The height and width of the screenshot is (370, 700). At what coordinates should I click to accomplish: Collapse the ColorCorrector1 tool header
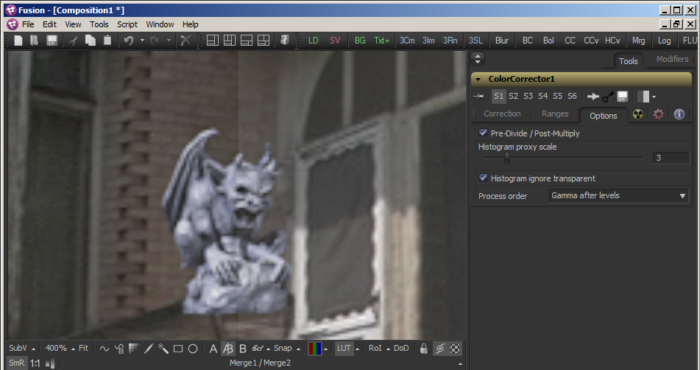click(478, 79)
